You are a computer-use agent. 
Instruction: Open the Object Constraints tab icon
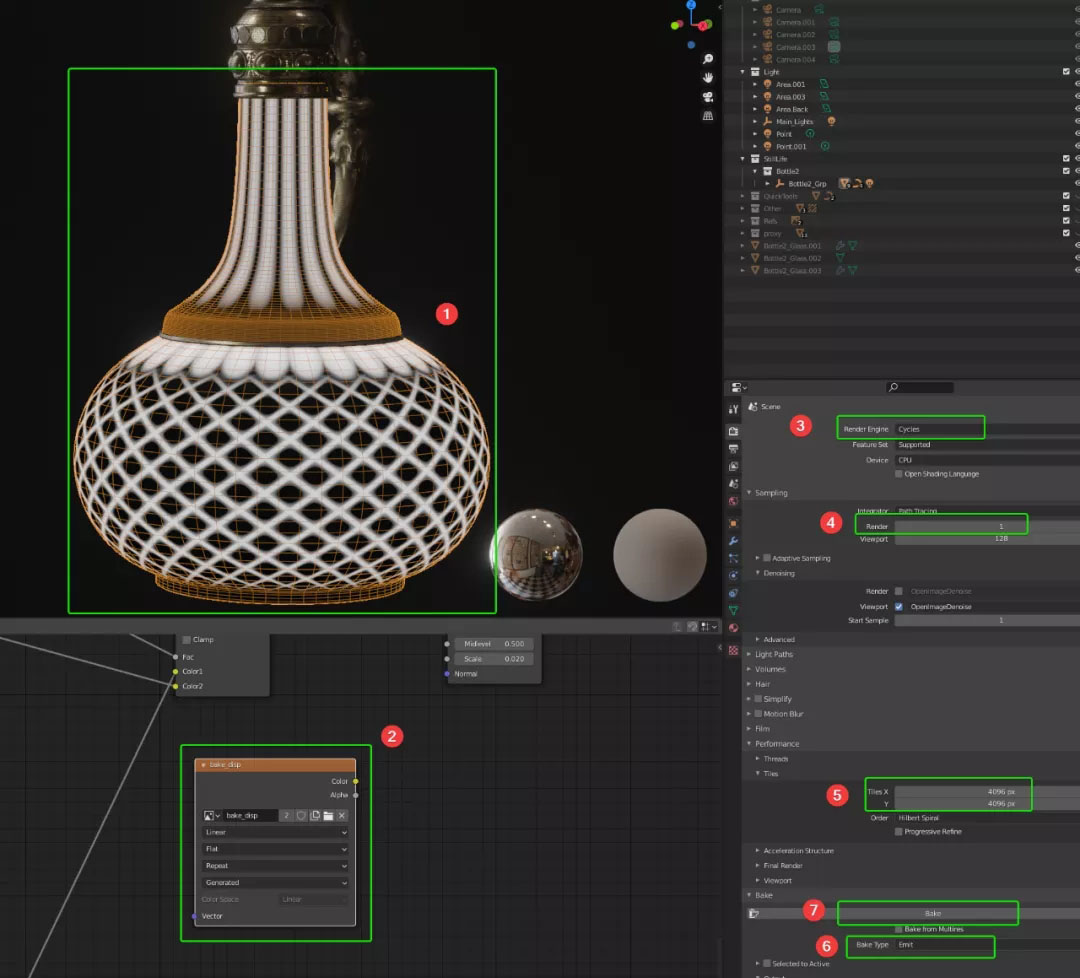pyautogui.click(x=734, y=593)
